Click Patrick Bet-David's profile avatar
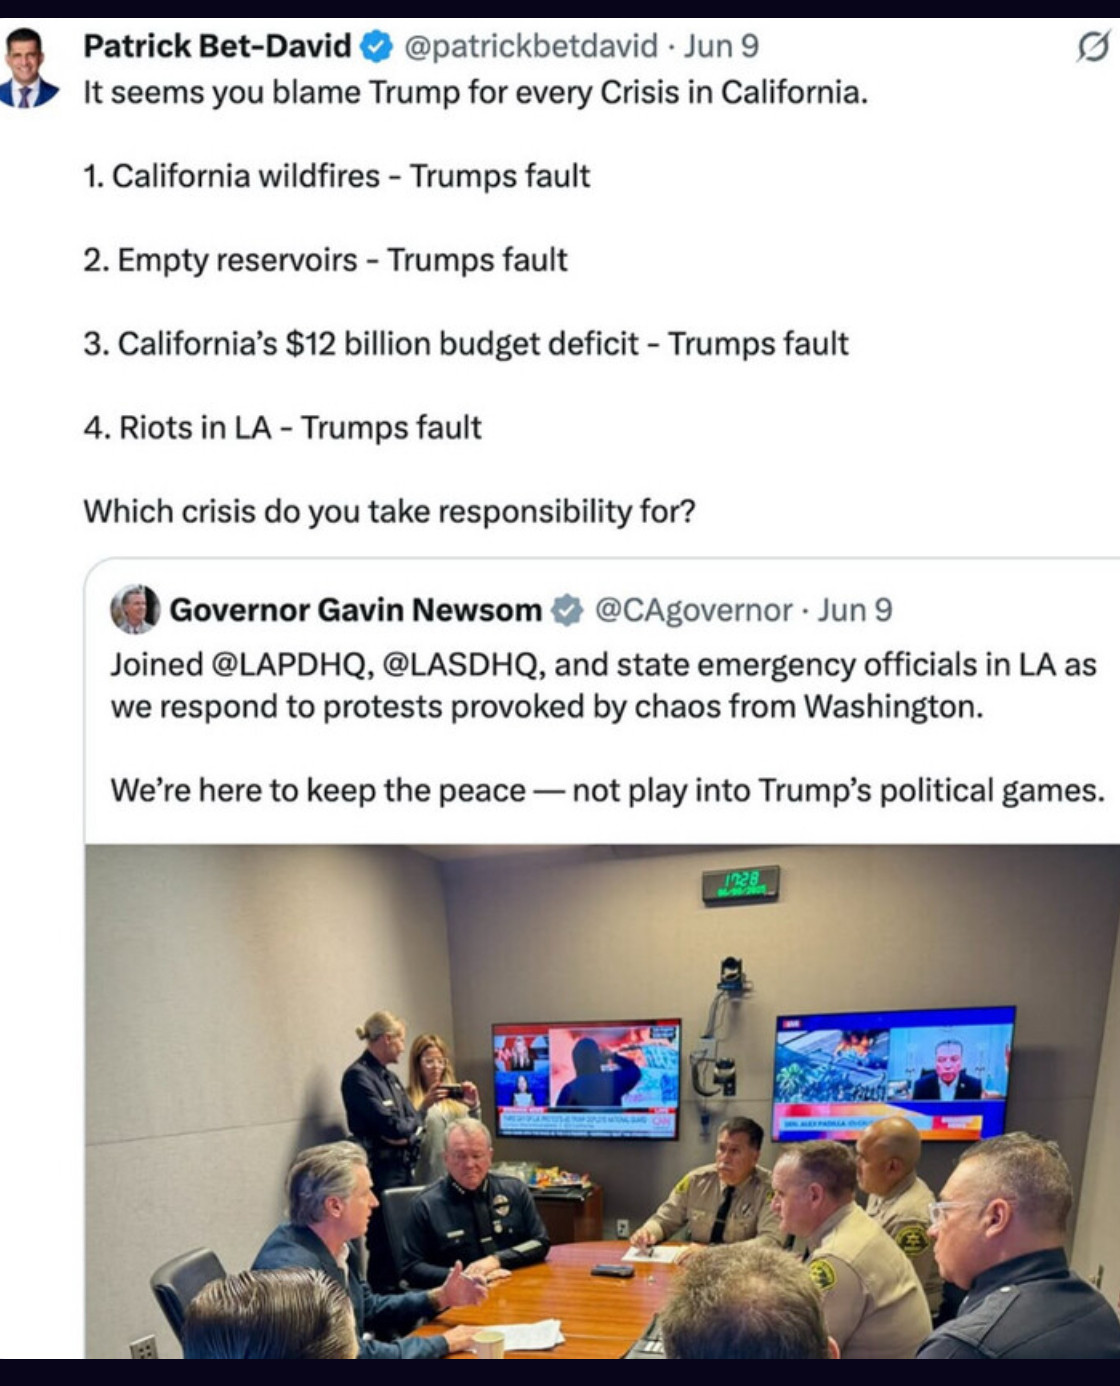1120x1386 pixels. 29,68
